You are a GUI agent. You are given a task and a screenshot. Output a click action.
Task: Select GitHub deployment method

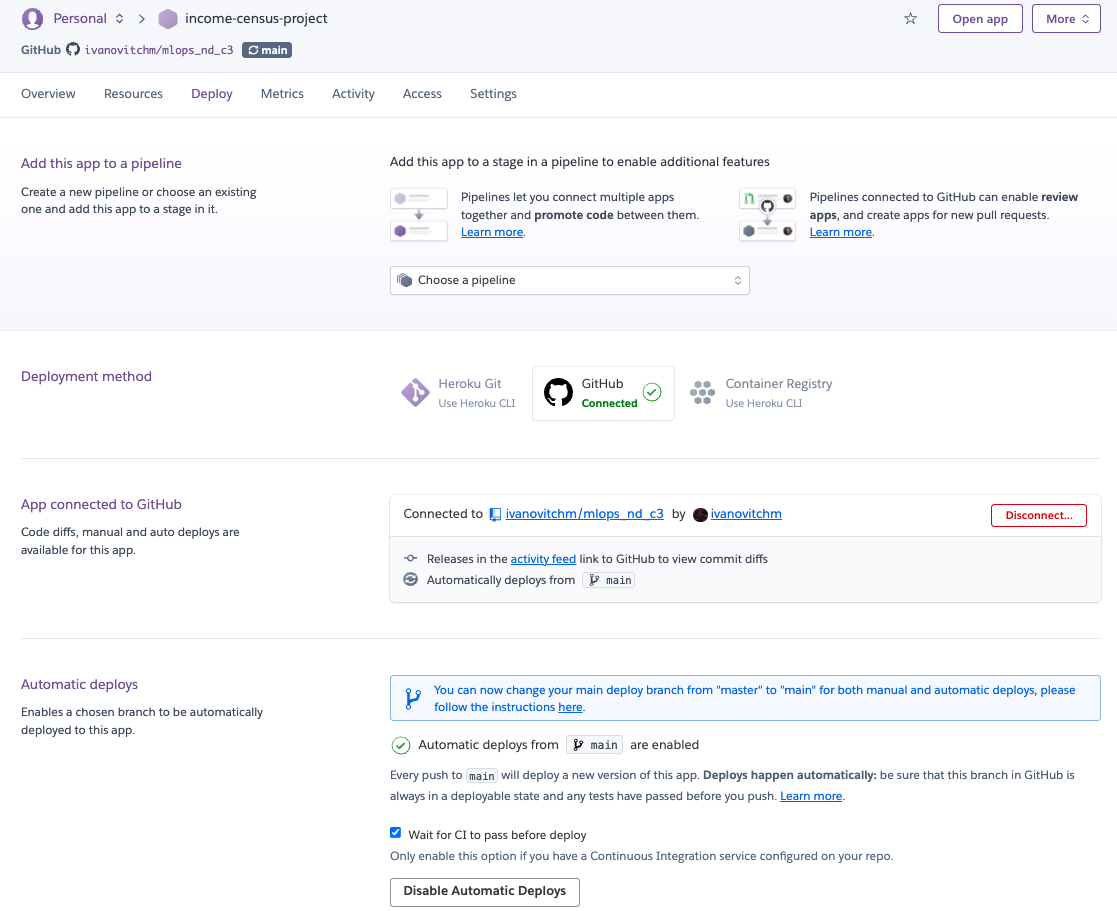click(603, 393)
